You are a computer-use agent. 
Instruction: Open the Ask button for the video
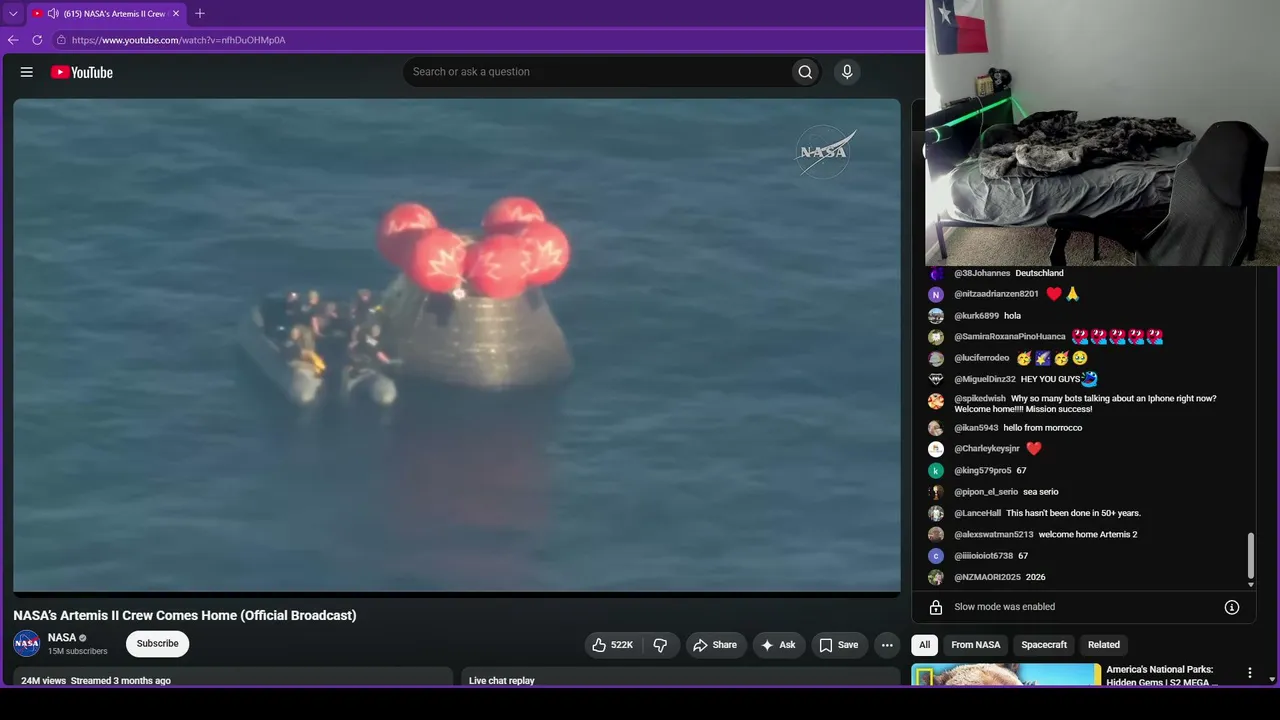778,645
